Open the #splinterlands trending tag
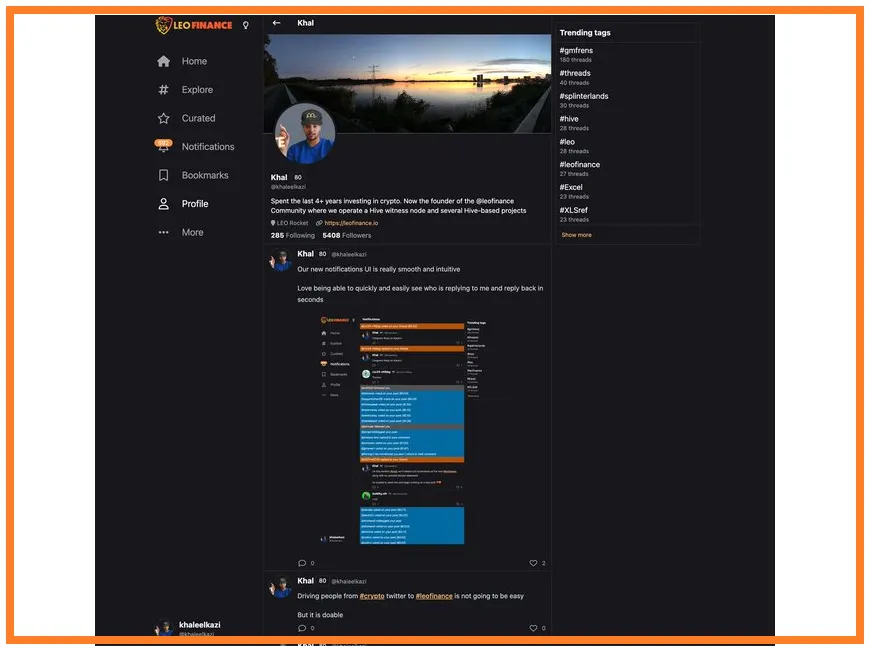The width and height of the screenshot is (869, 649). [x=584, y=96]
